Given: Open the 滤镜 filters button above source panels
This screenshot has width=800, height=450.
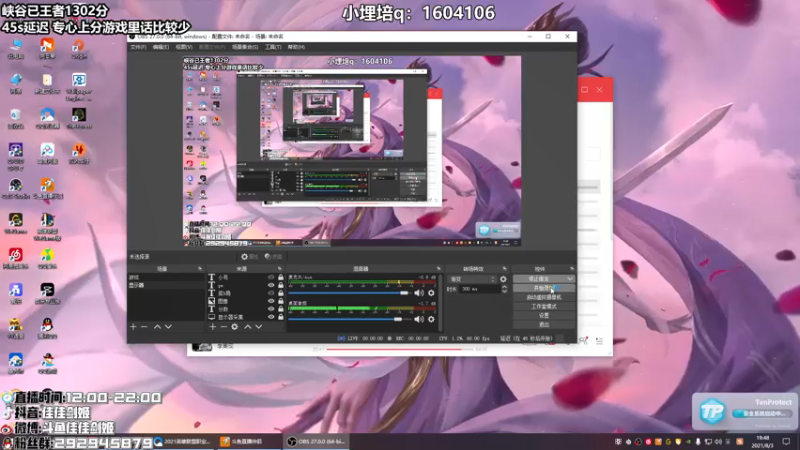Looking at the screenshot, I should (273, 257).
